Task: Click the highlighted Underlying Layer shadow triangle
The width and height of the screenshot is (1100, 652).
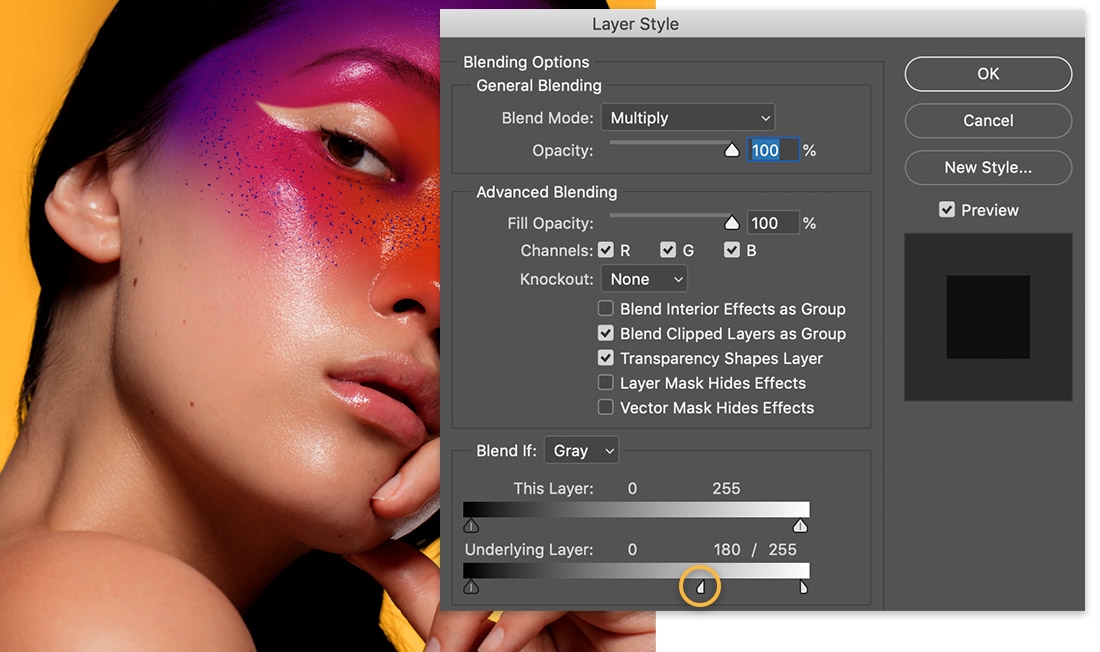Action: point(699,587)
